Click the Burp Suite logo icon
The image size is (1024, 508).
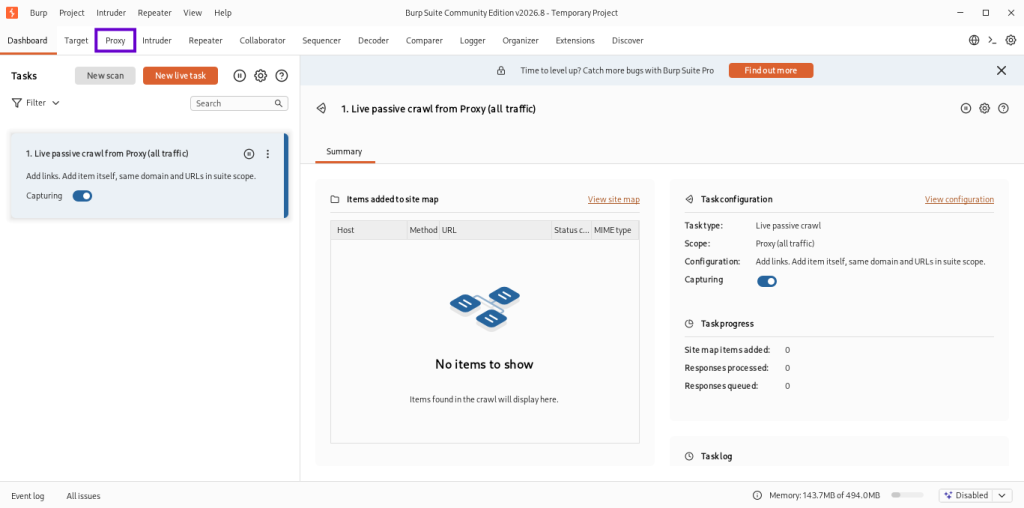pos(12,12)
